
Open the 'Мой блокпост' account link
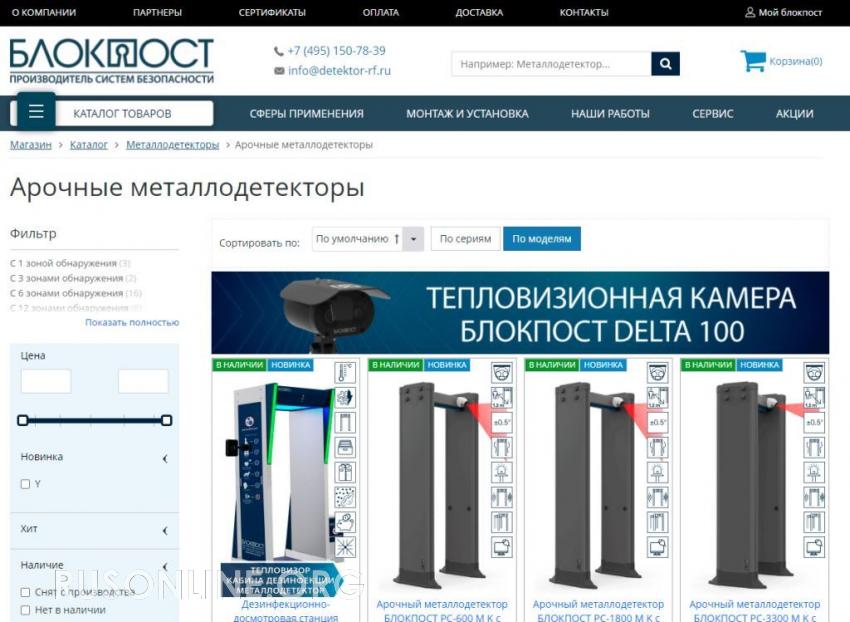coord(790,12)
